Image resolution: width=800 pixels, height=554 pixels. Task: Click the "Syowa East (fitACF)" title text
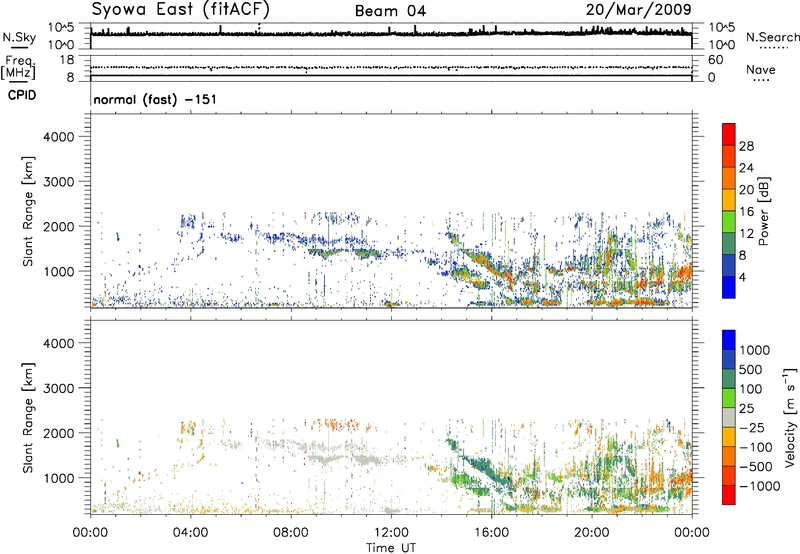[181, 9]
